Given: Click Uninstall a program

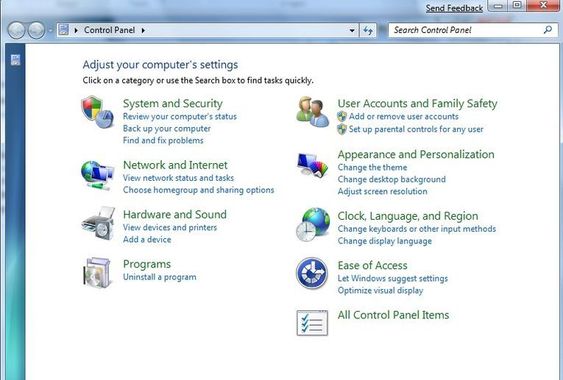Looking at the screenshot, I should click(160, 277).
